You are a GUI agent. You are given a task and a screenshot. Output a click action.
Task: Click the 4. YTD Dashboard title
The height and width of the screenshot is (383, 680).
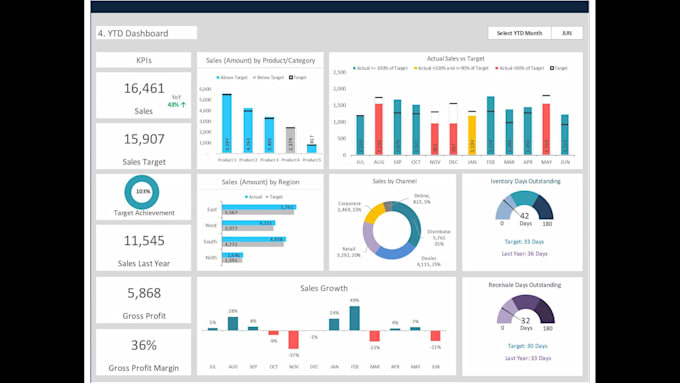click(133, 33)
